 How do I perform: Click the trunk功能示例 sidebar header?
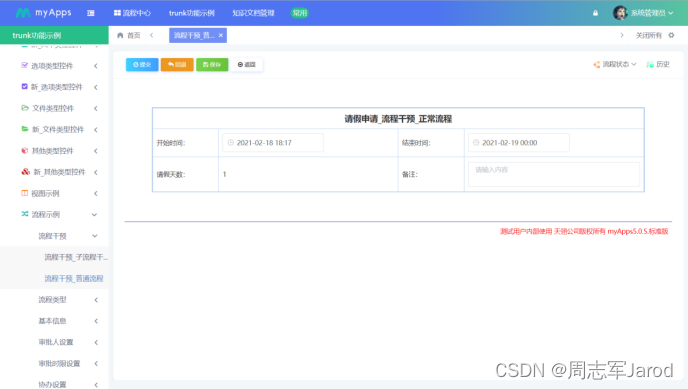tap(54, 35)
